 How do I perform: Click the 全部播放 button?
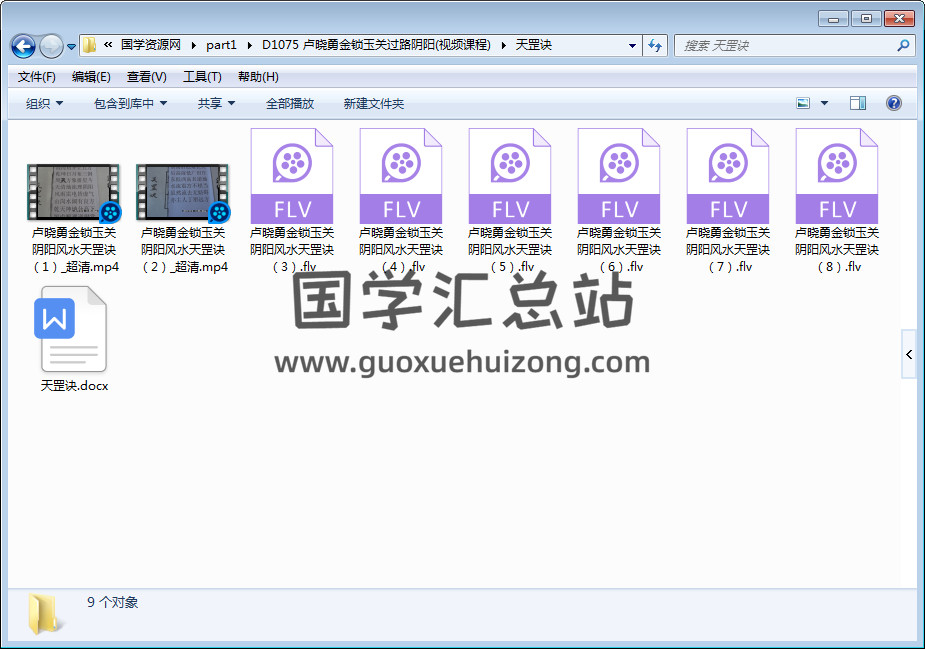[x=290, y=103]
